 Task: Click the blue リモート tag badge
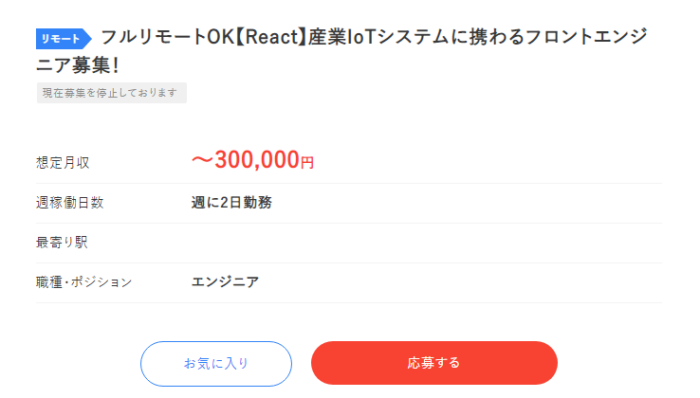63,39
